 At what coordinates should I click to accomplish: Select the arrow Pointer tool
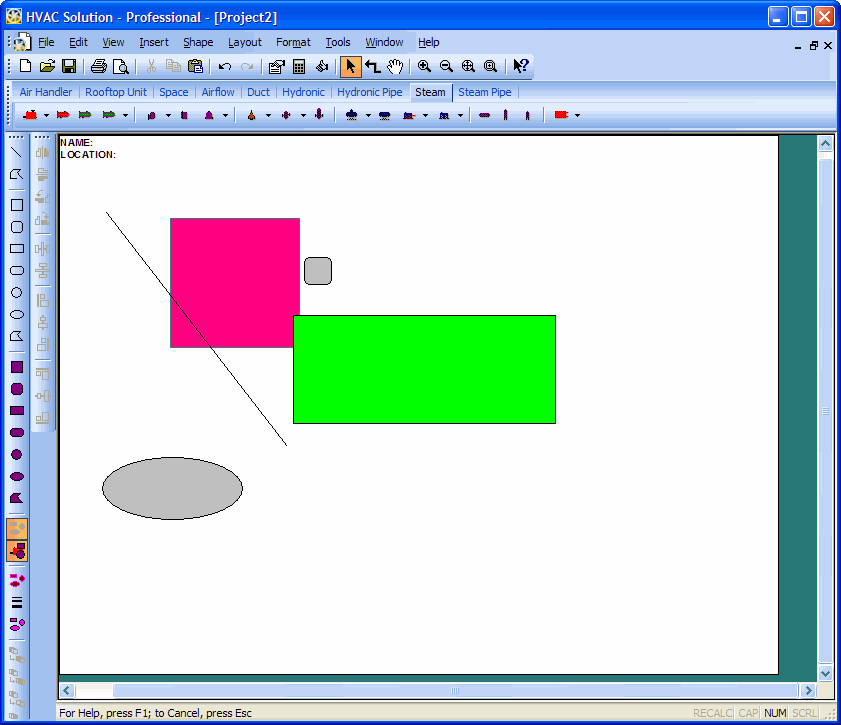(x=351, y=66)
